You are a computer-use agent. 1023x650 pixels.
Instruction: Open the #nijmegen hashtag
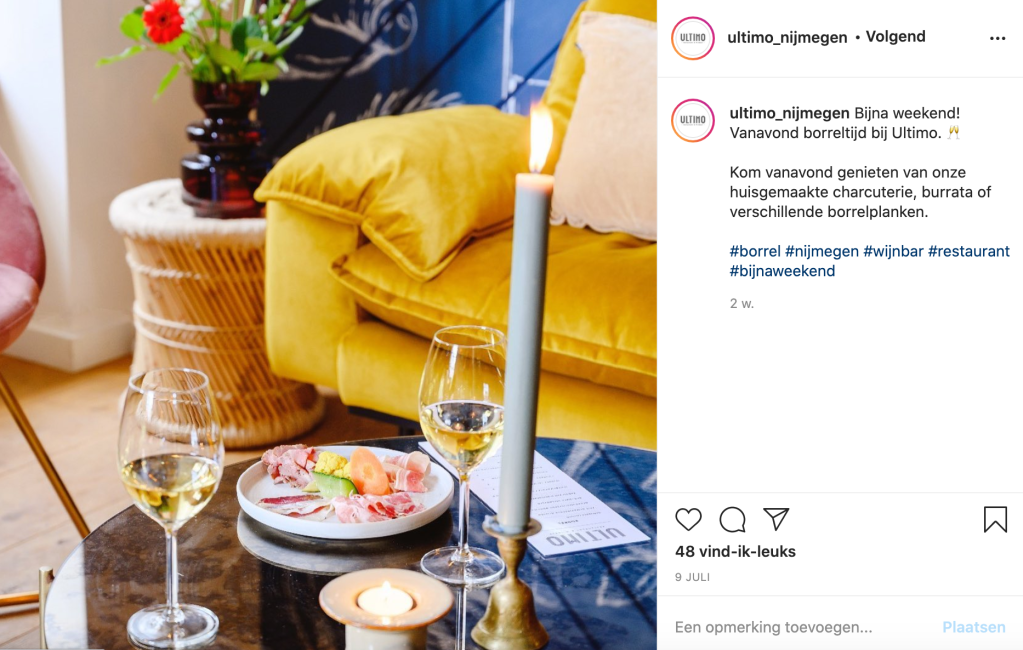point(822,251)
